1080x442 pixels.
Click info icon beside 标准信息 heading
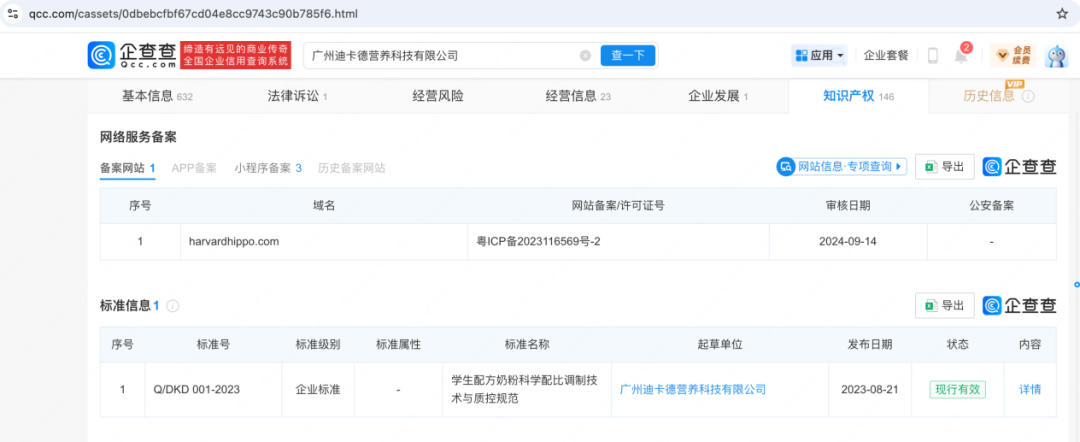click(x=173, y=306)
